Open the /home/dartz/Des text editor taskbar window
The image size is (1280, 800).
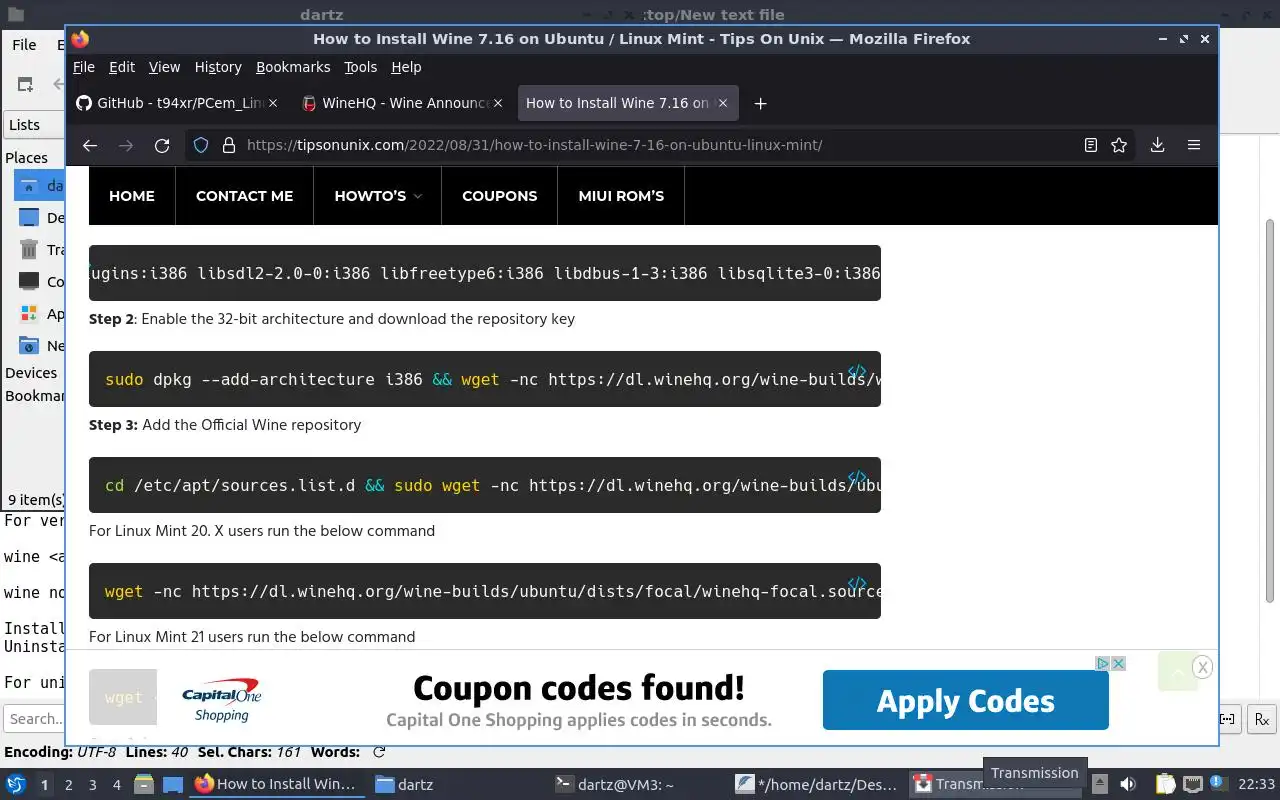coord(817,784)
